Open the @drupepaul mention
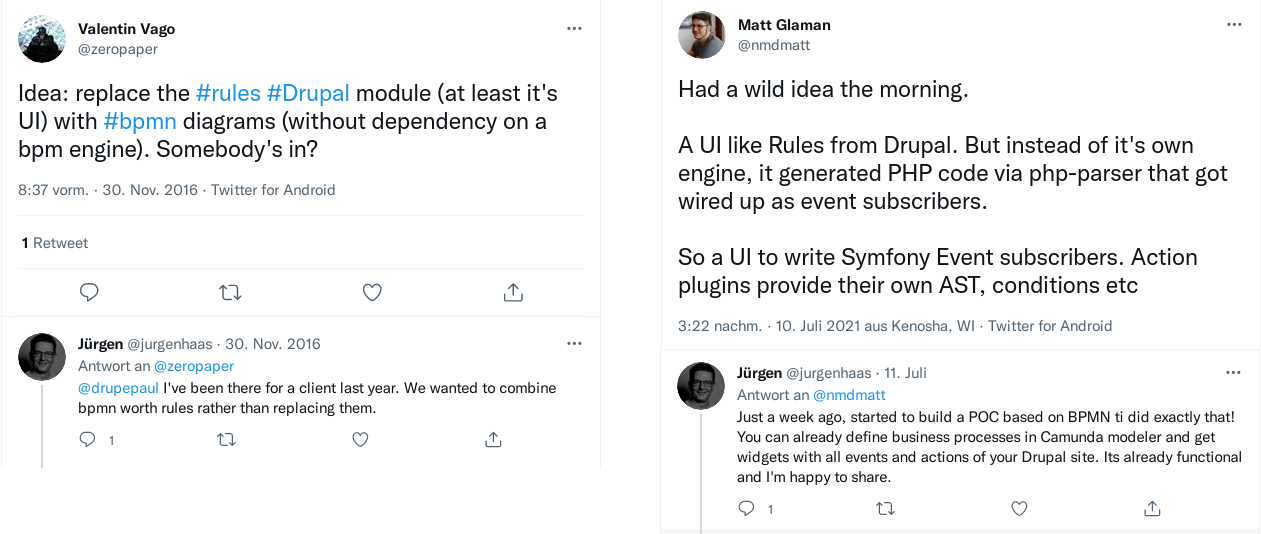The image size is (1261, 534). pyautogui.click(x=119, y=388)
